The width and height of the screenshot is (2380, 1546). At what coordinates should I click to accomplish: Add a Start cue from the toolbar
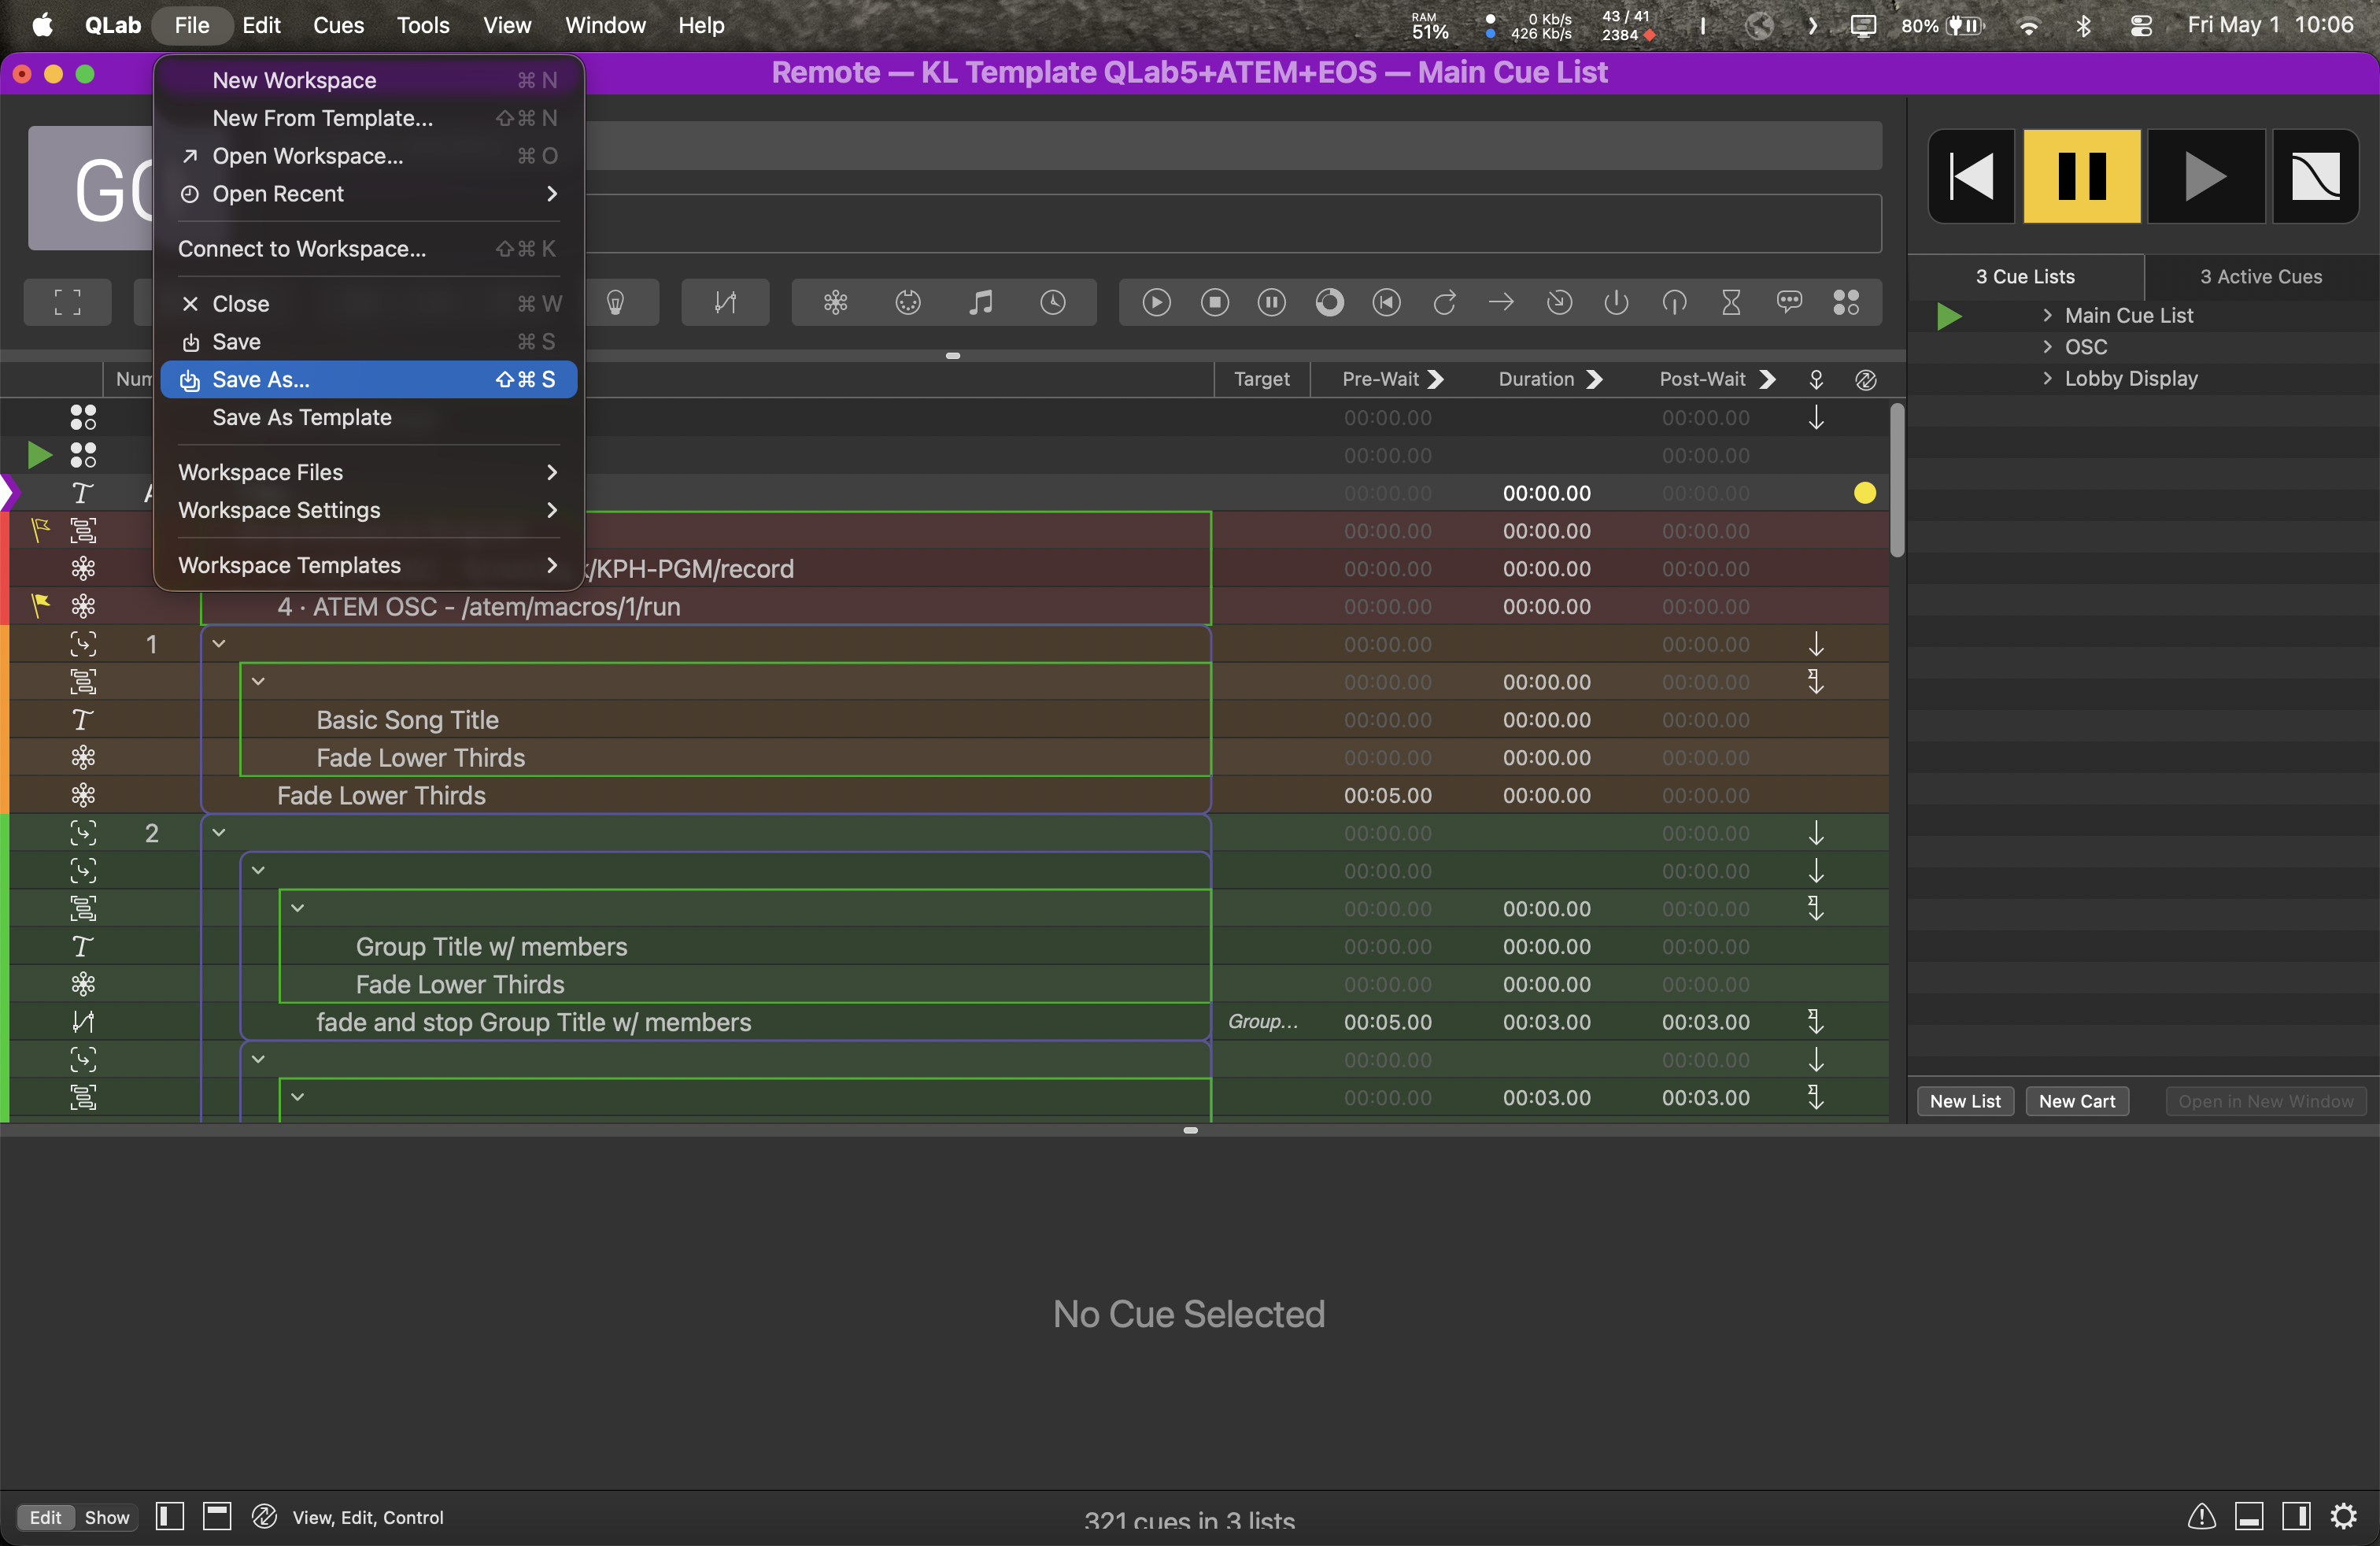(x=1157, y=302)
